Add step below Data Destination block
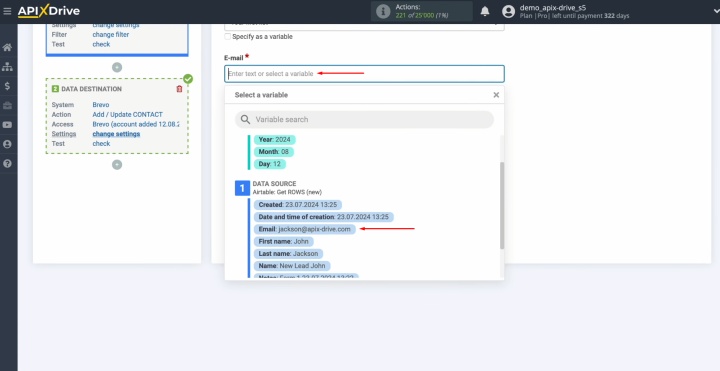720x371 pixels. pos(117,165)
